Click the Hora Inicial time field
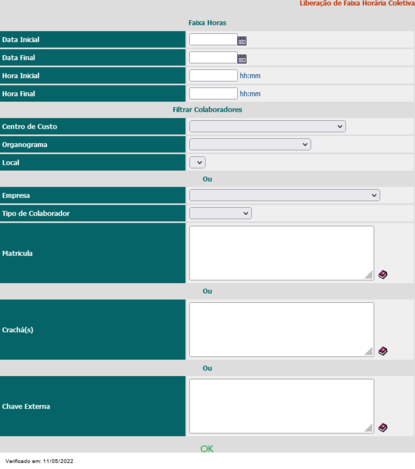The width and height of the screenshot is (415, 469). (213, 75)
